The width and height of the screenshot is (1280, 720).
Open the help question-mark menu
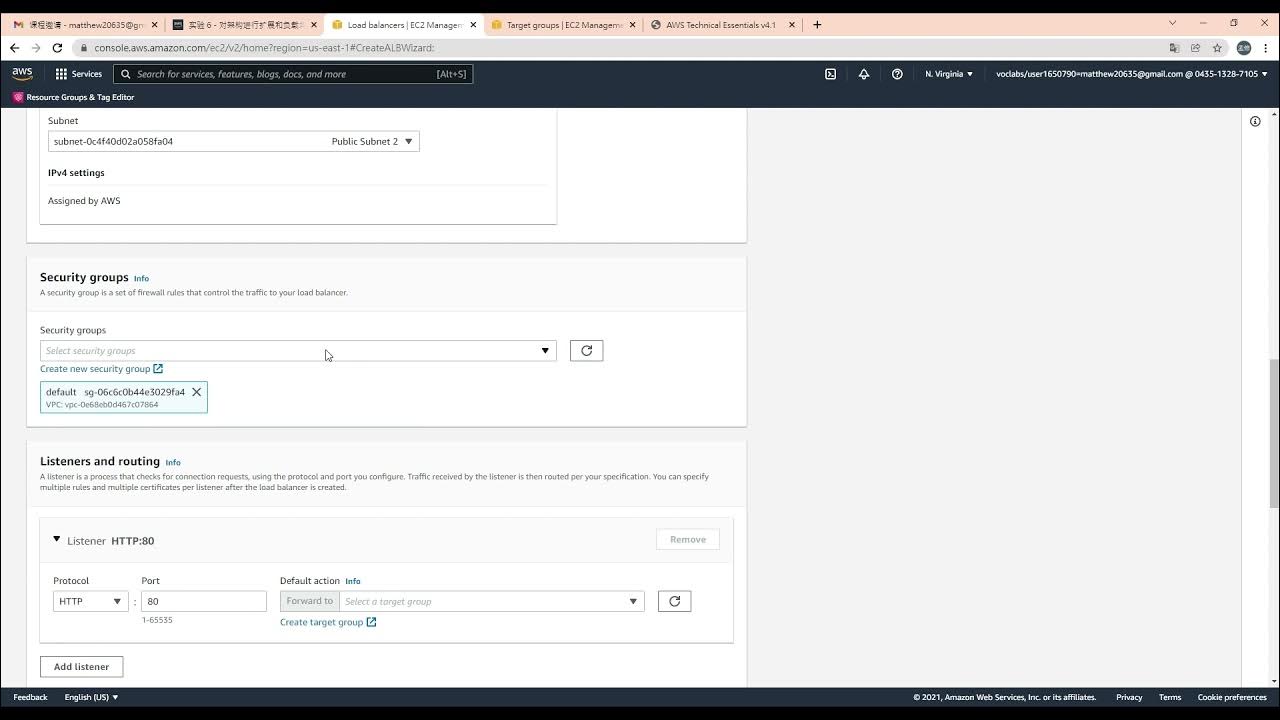pyautogui.click(x=897, y=74)
